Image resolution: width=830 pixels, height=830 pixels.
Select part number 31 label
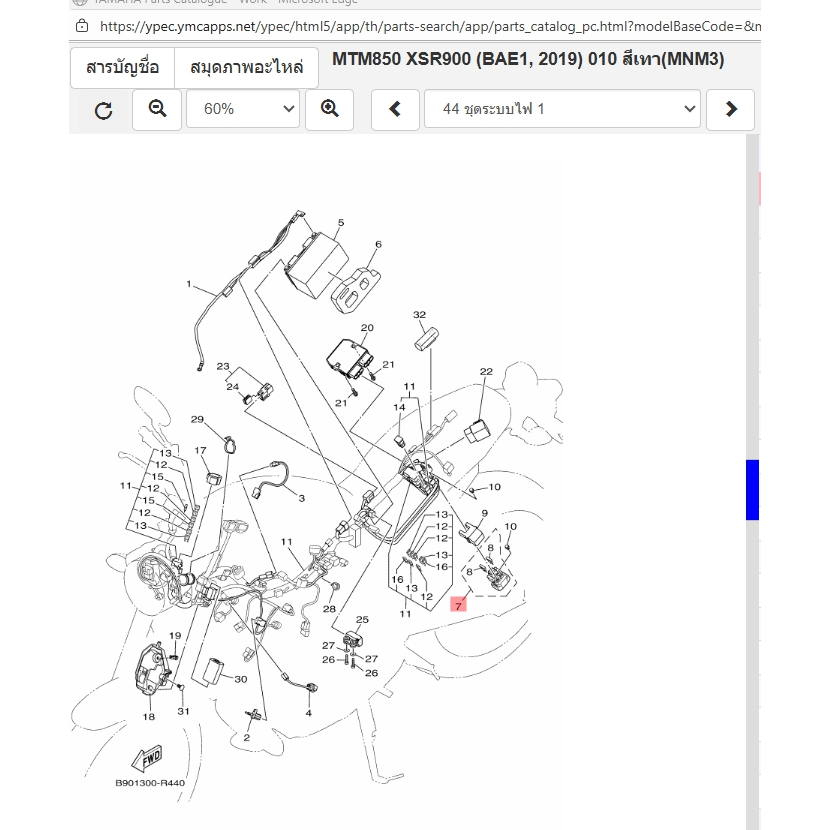click(x=183, y=711)
